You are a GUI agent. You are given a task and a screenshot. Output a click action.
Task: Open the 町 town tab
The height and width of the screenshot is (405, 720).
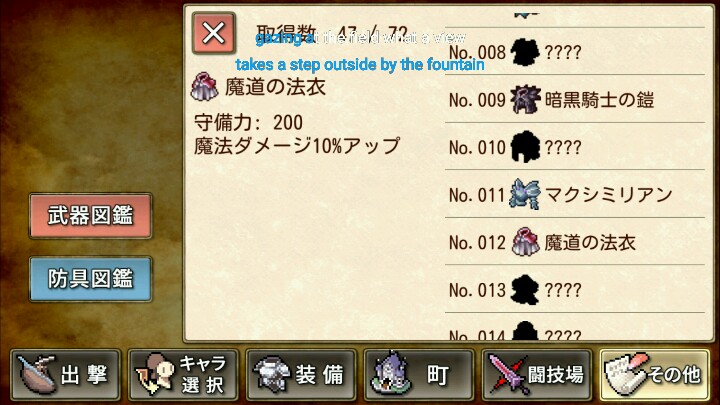(419, 375)
